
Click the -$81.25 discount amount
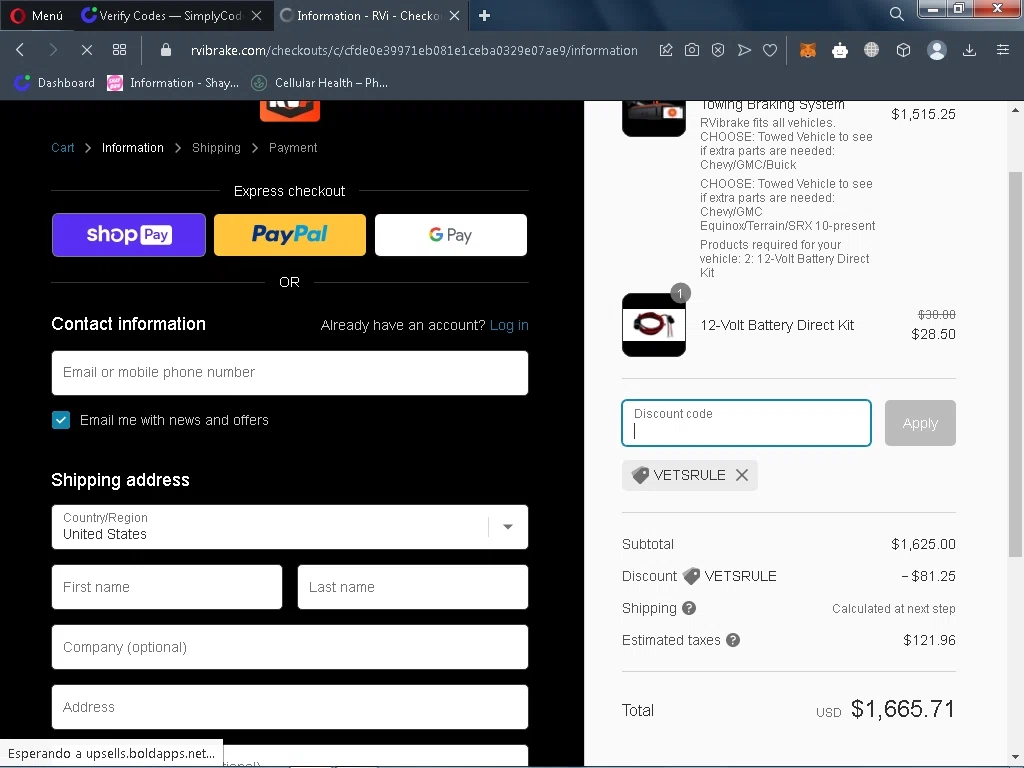point(928,577)
